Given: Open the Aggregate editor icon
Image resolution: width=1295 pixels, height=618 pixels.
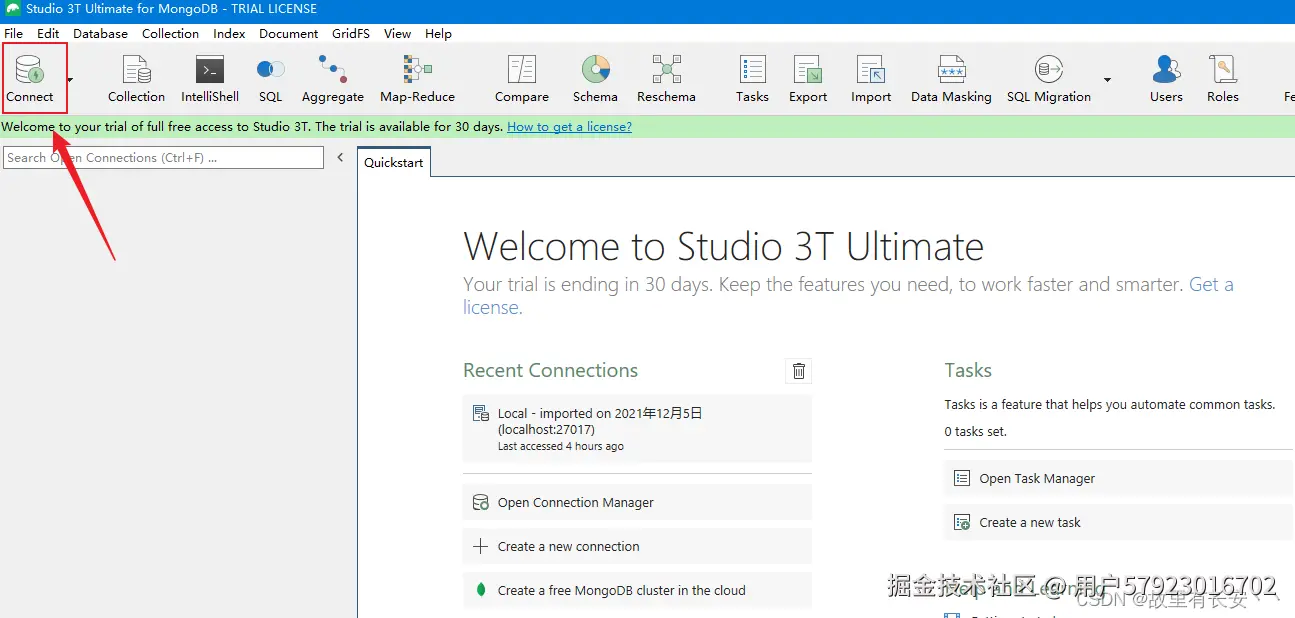Looking at the screenshot, I should (333, 78).
